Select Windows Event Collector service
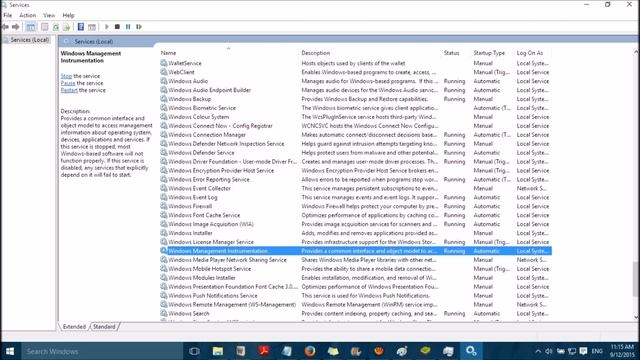This screenshot has height=360, width=640. click(355, 189)
